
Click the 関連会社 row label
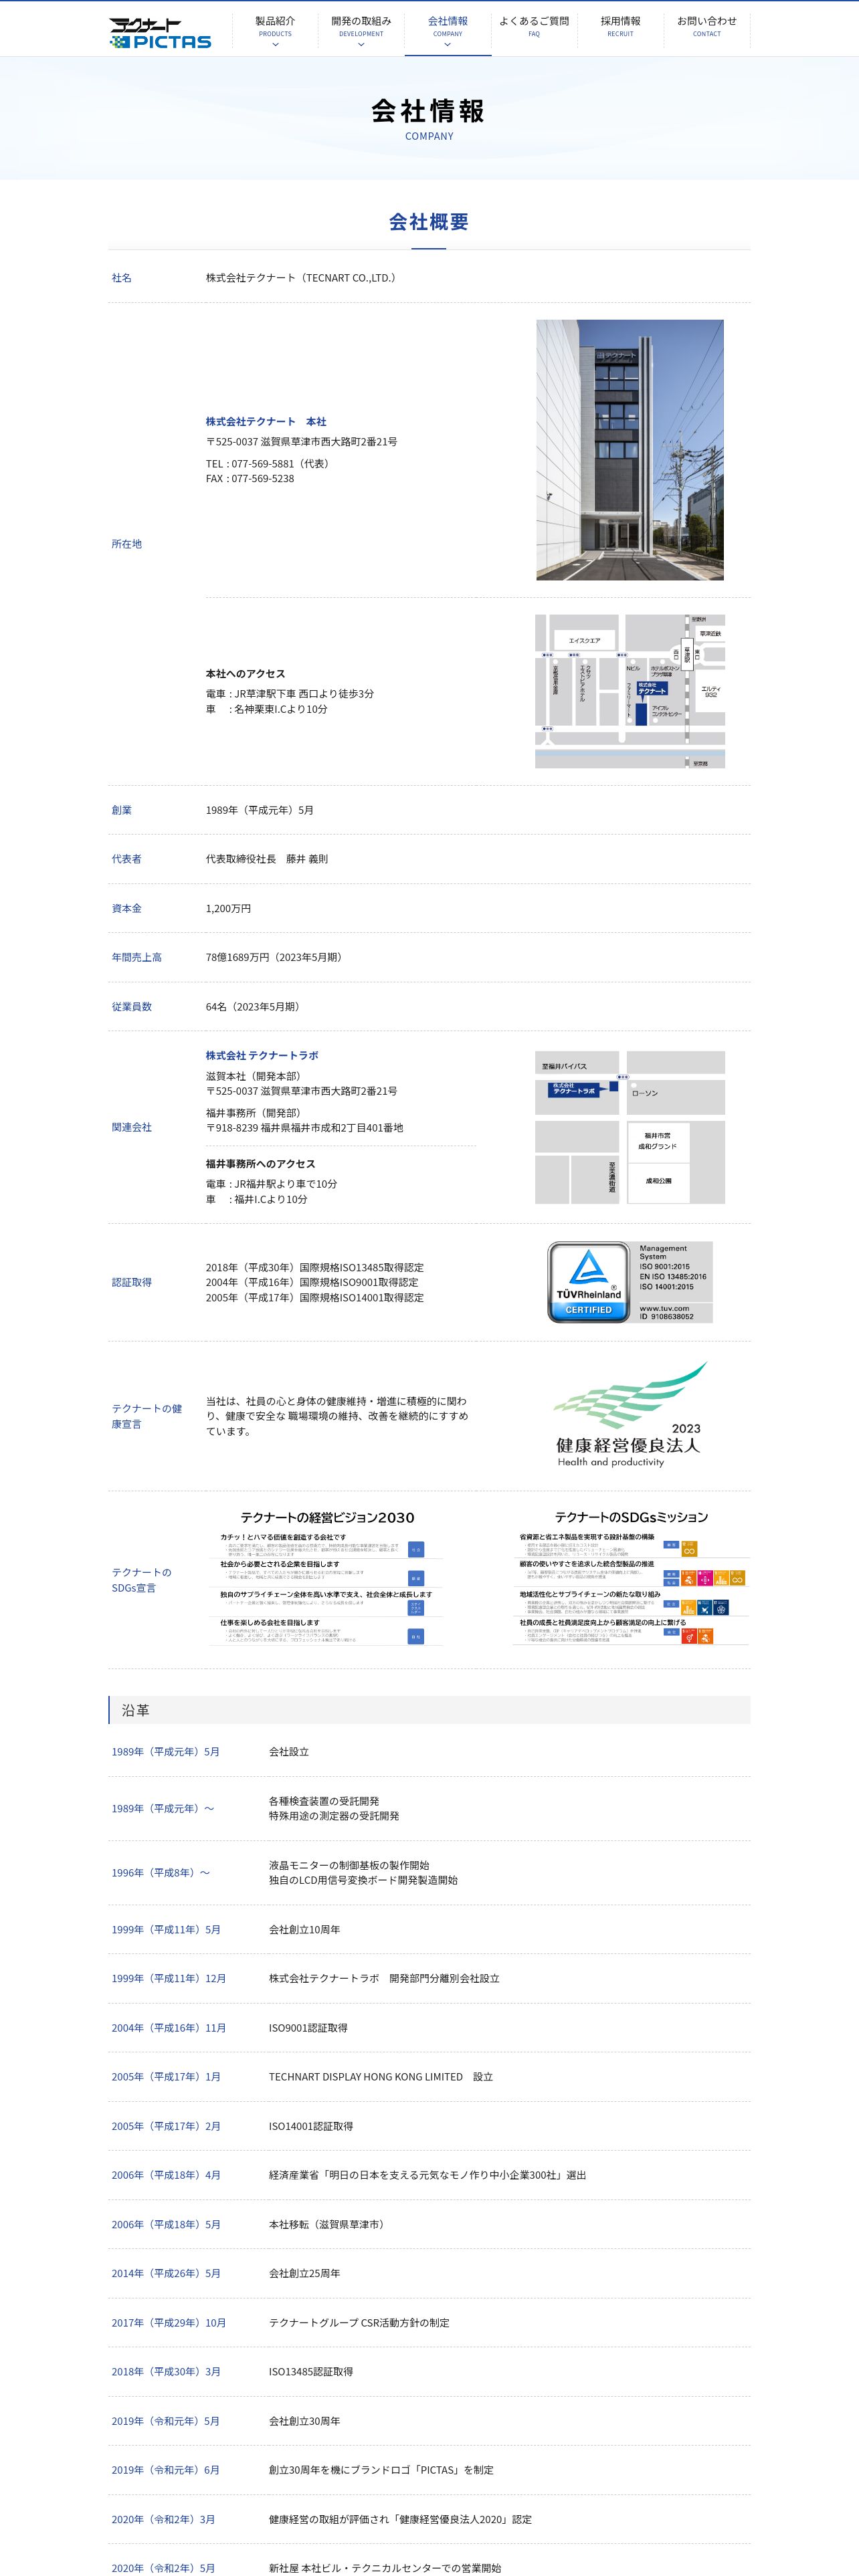tap(132, 1127)
